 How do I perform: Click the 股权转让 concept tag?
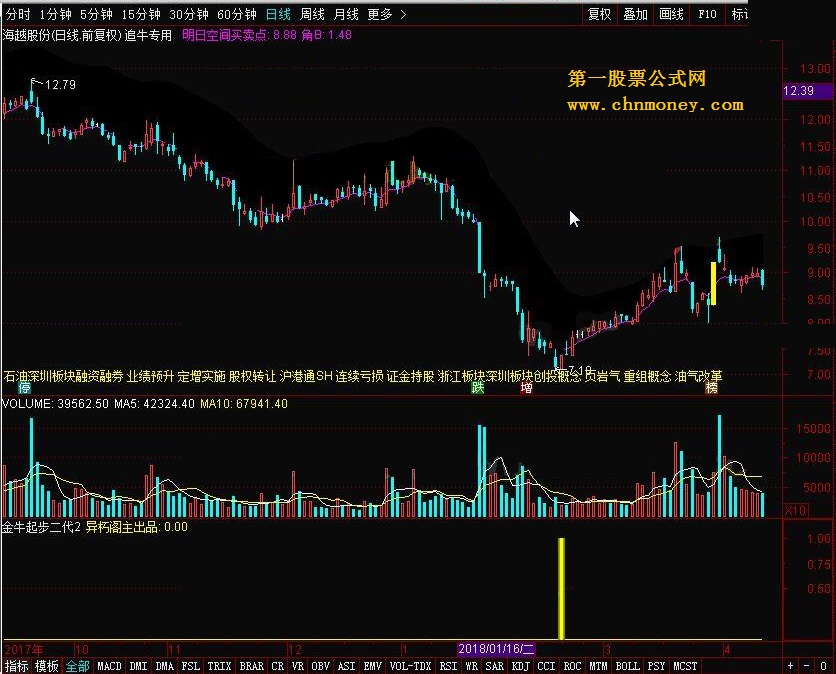252,376
